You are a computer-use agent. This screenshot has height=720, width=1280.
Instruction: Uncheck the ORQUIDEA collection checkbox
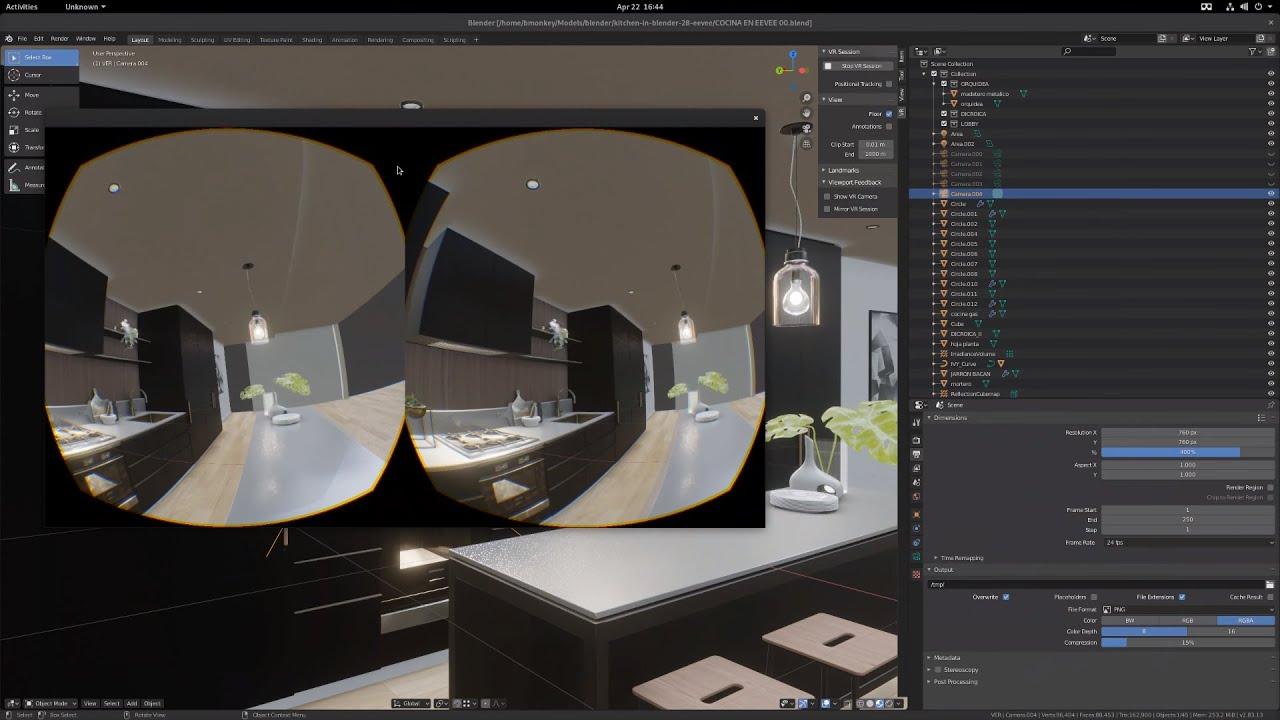click(944, 84)
